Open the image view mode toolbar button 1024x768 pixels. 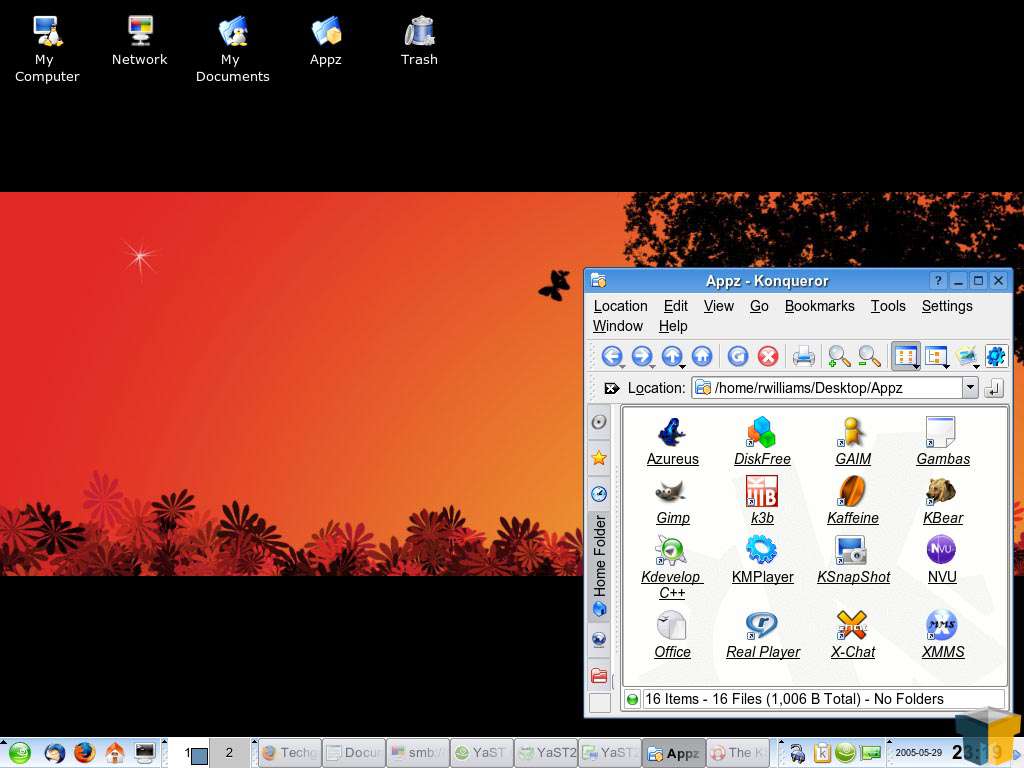tap(967, 356)
